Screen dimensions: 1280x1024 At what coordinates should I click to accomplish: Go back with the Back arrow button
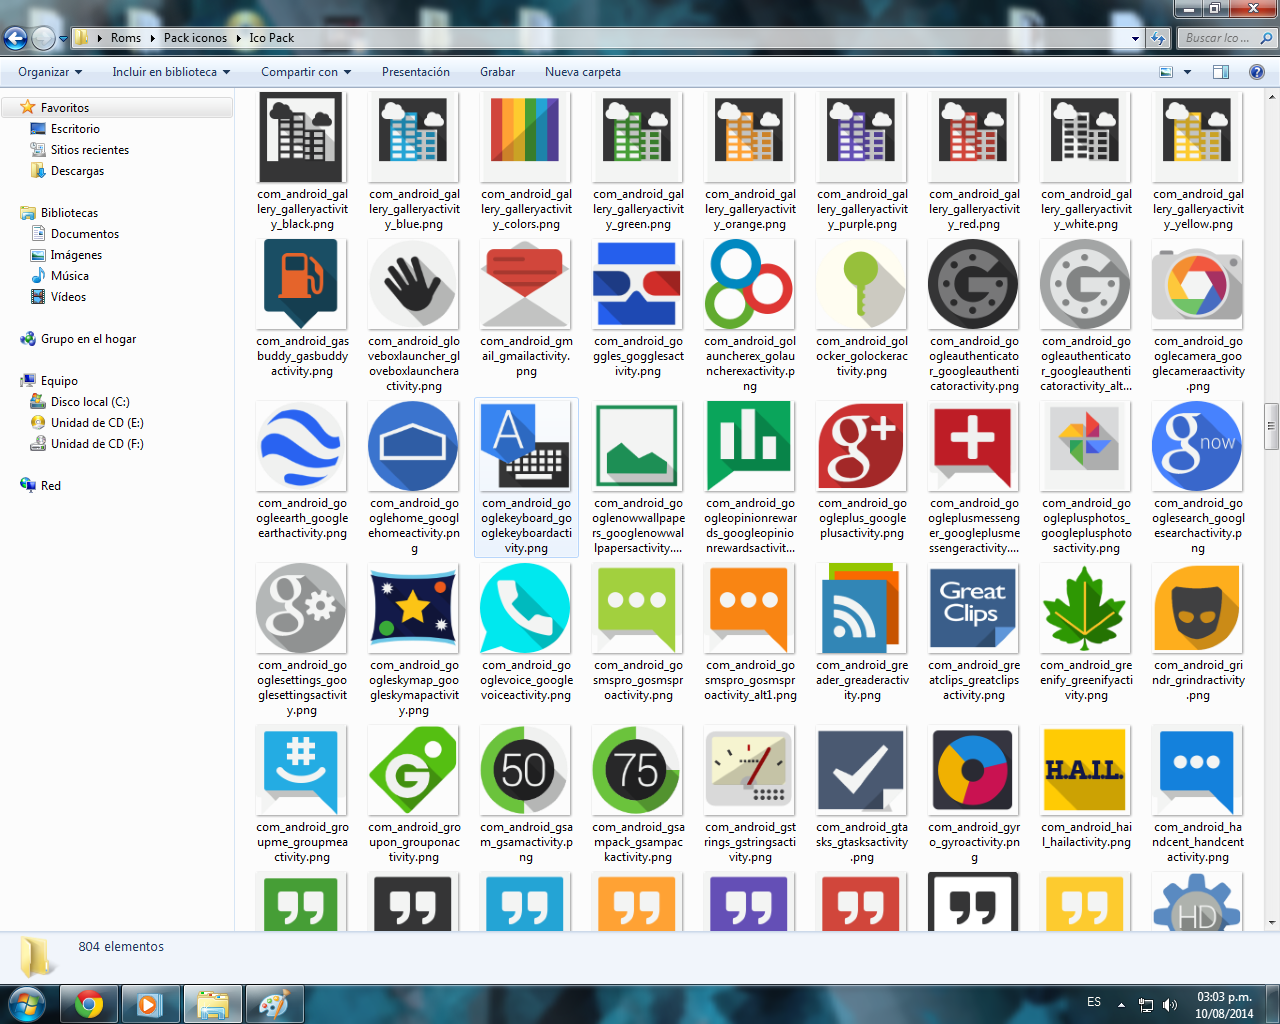(x=15, y=38)
